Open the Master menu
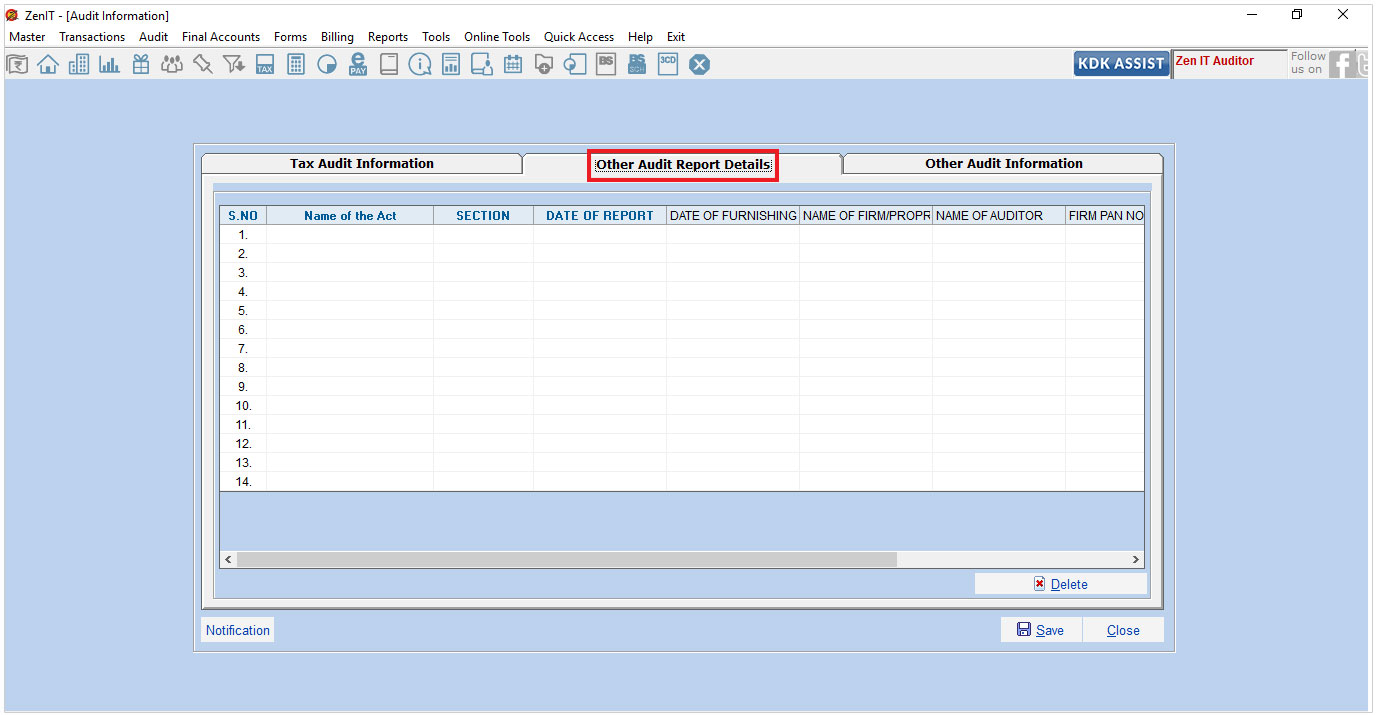1377x715 pixels. pos(27,37)
